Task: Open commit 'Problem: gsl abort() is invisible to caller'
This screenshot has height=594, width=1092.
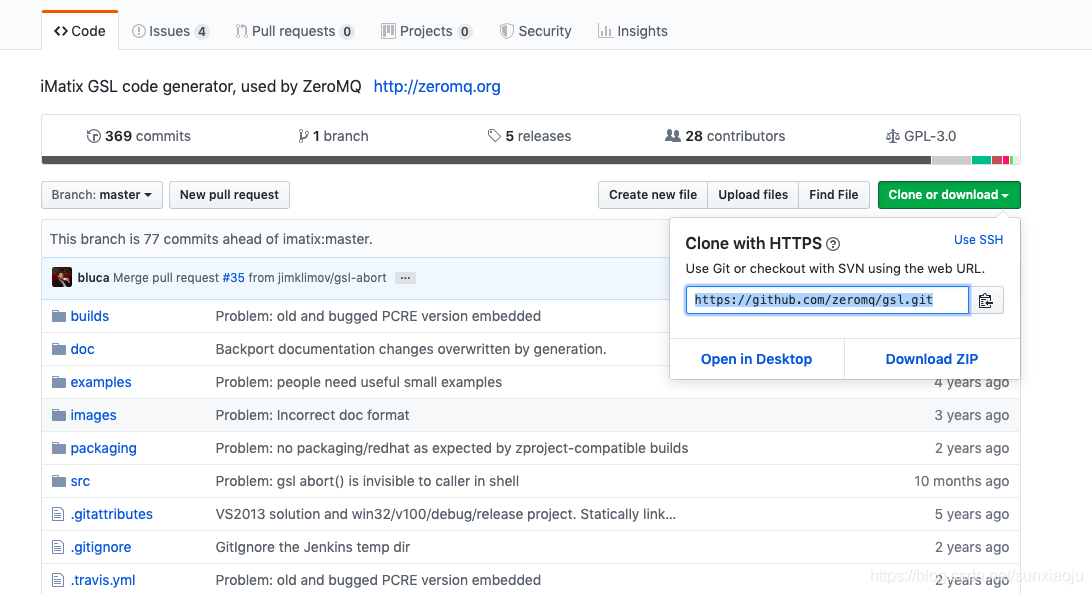Action: [367, 481]
